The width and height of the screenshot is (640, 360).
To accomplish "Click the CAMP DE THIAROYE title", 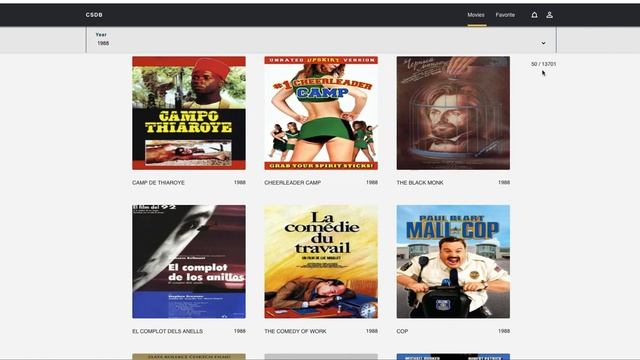I will (x=158, y=182).
